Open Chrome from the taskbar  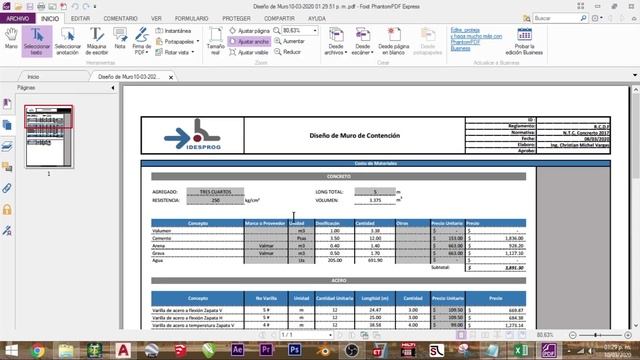(38, 350)
